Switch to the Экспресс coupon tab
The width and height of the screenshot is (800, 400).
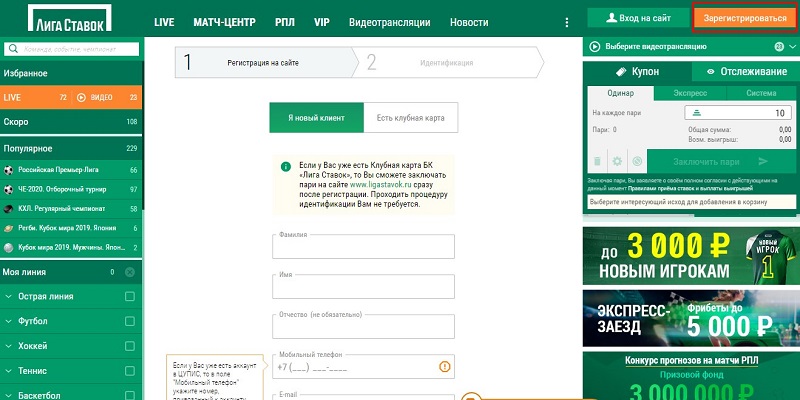pyautogui.click(x=690, y=93)
